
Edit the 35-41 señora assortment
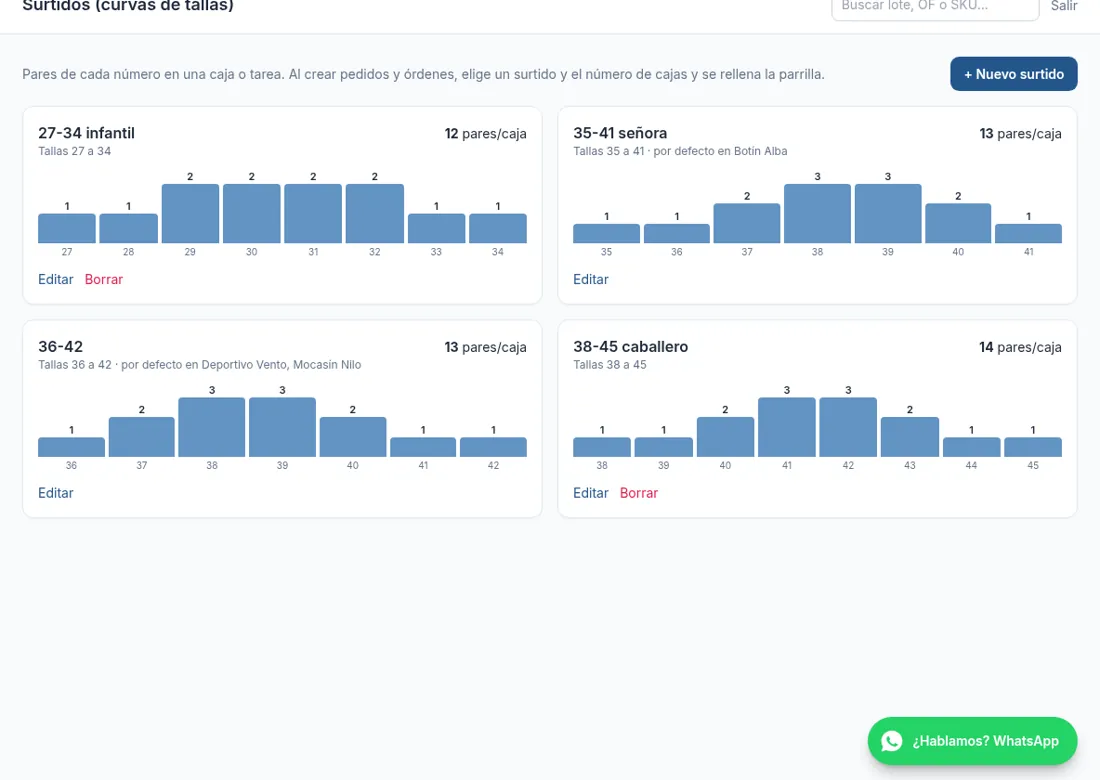coord(591,279)
